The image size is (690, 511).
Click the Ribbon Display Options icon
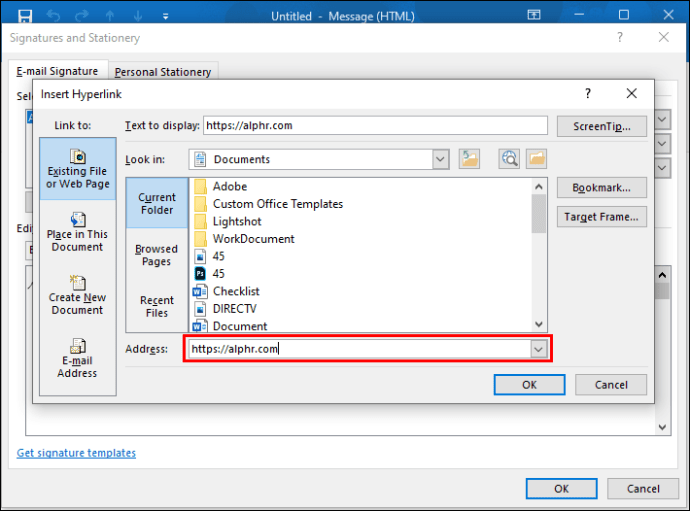point(534,15)
